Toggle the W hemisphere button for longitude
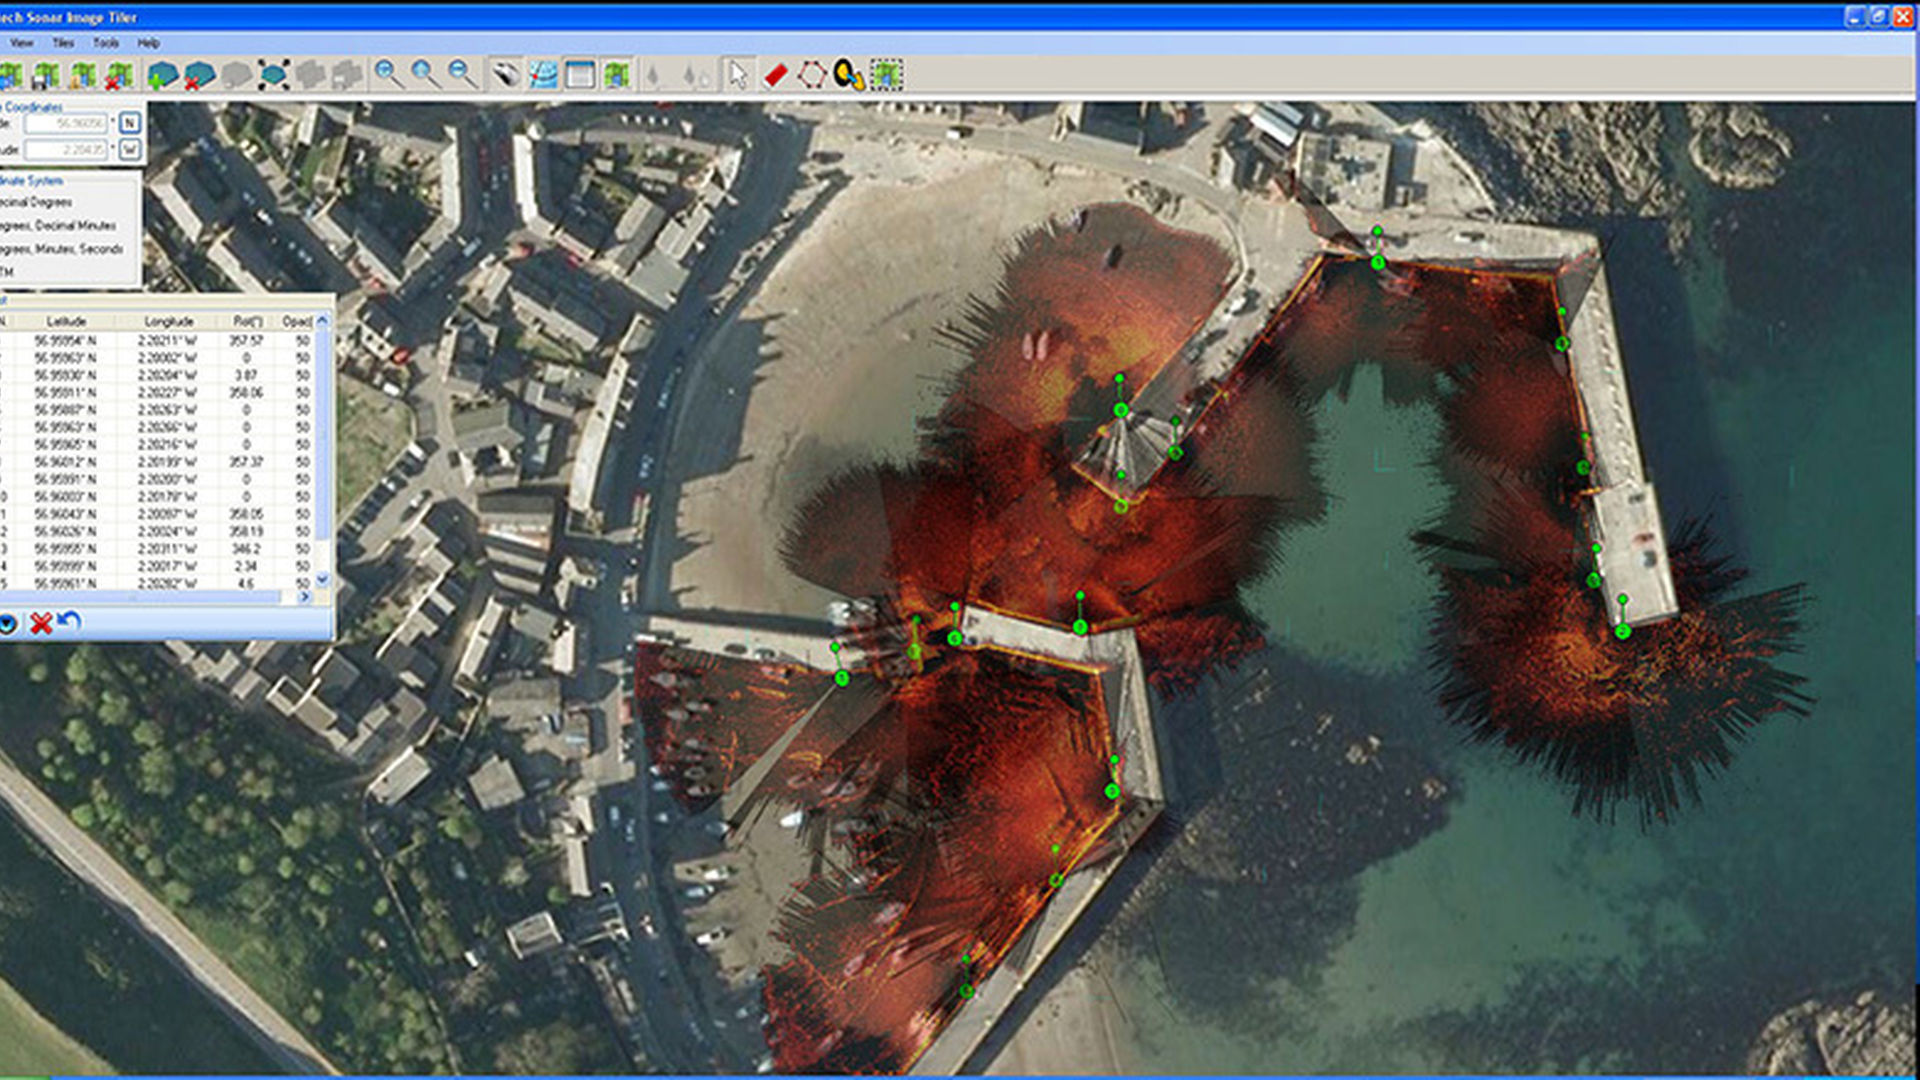This screenshot has height=1080, width=1920. [x=129, y=150]
